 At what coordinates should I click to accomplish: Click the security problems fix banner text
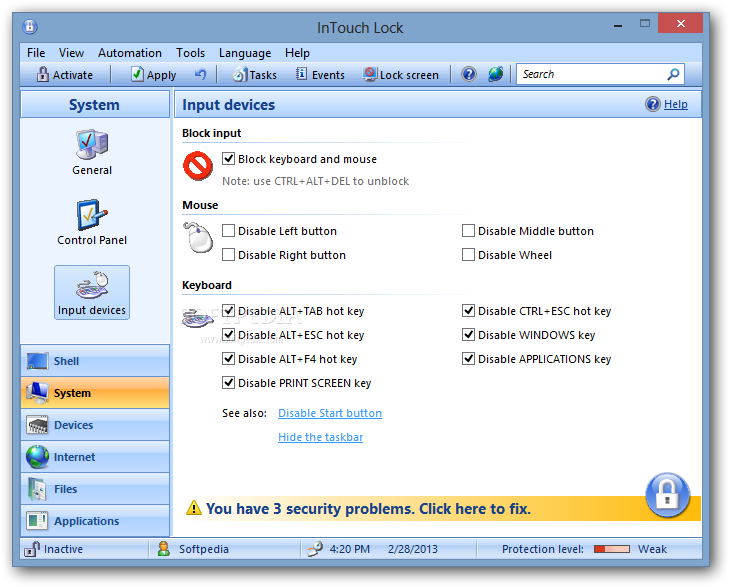[368, 508]
